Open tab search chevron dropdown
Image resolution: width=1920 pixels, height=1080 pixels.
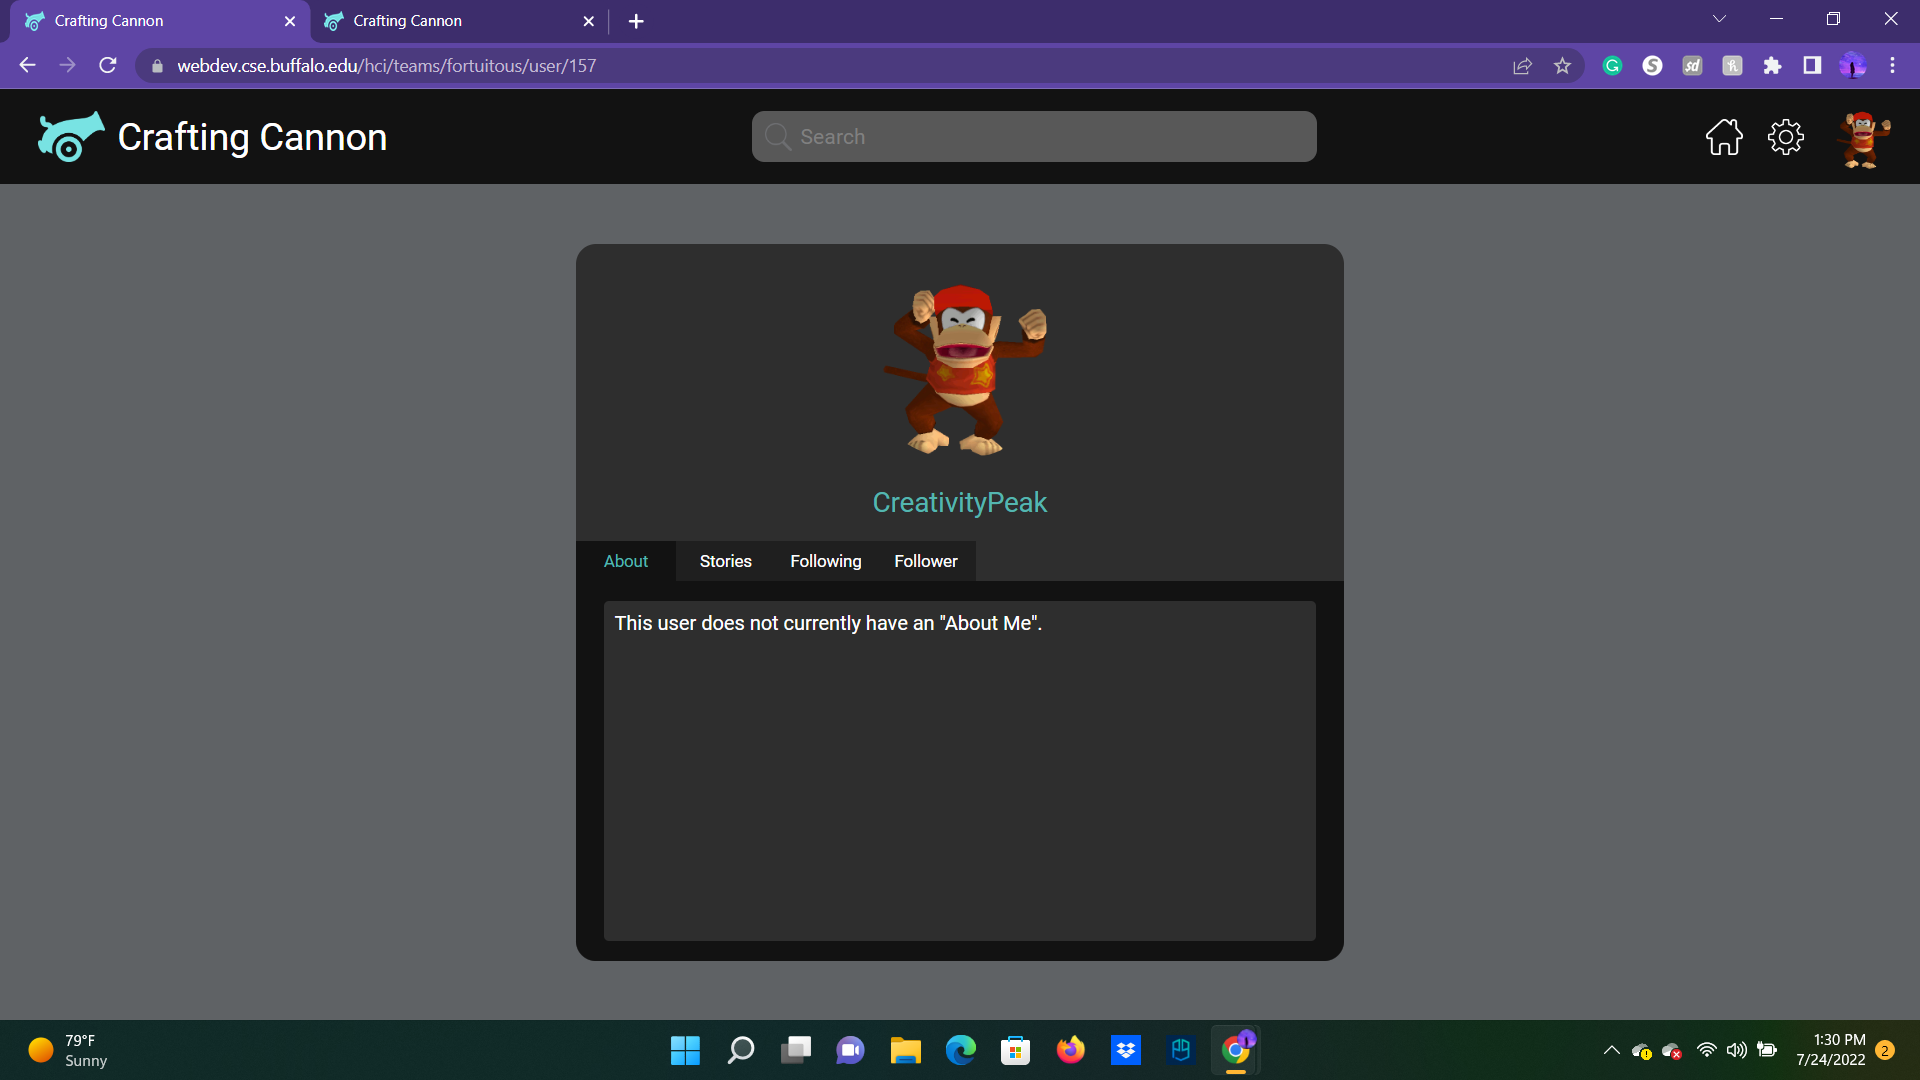pos(1719,19)
